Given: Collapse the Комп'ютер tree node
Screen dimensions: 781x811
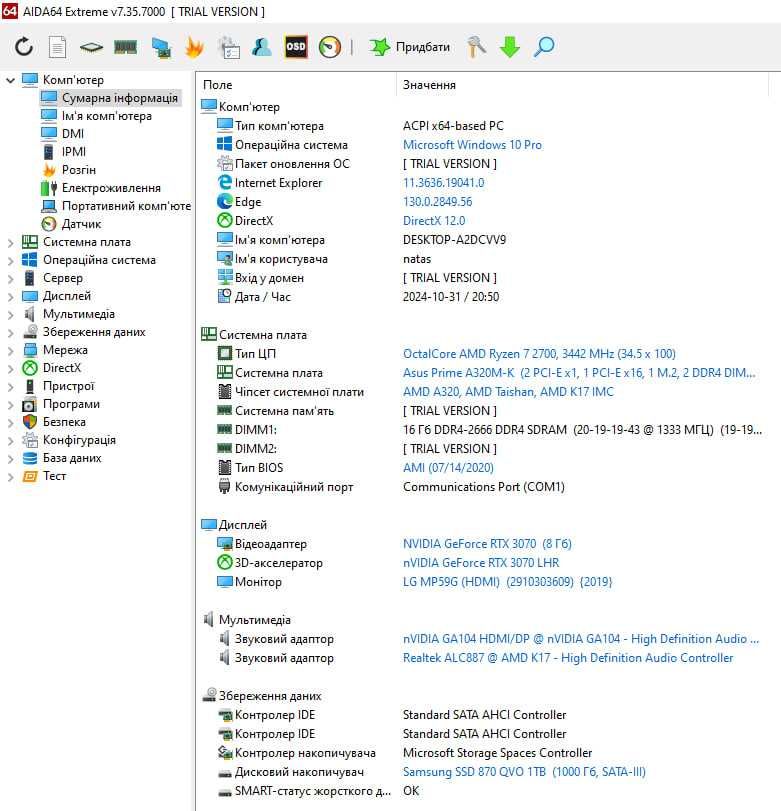Looking at the screenshot, I should click(10, 80).
